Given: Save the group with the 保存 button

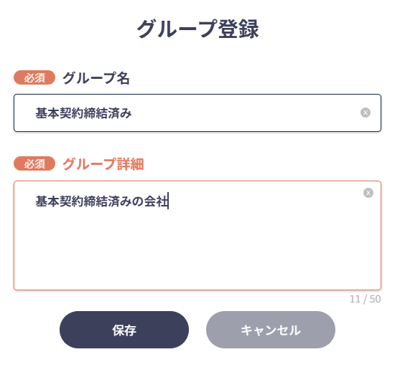Looking at the screenshot, I should (124, 330).
